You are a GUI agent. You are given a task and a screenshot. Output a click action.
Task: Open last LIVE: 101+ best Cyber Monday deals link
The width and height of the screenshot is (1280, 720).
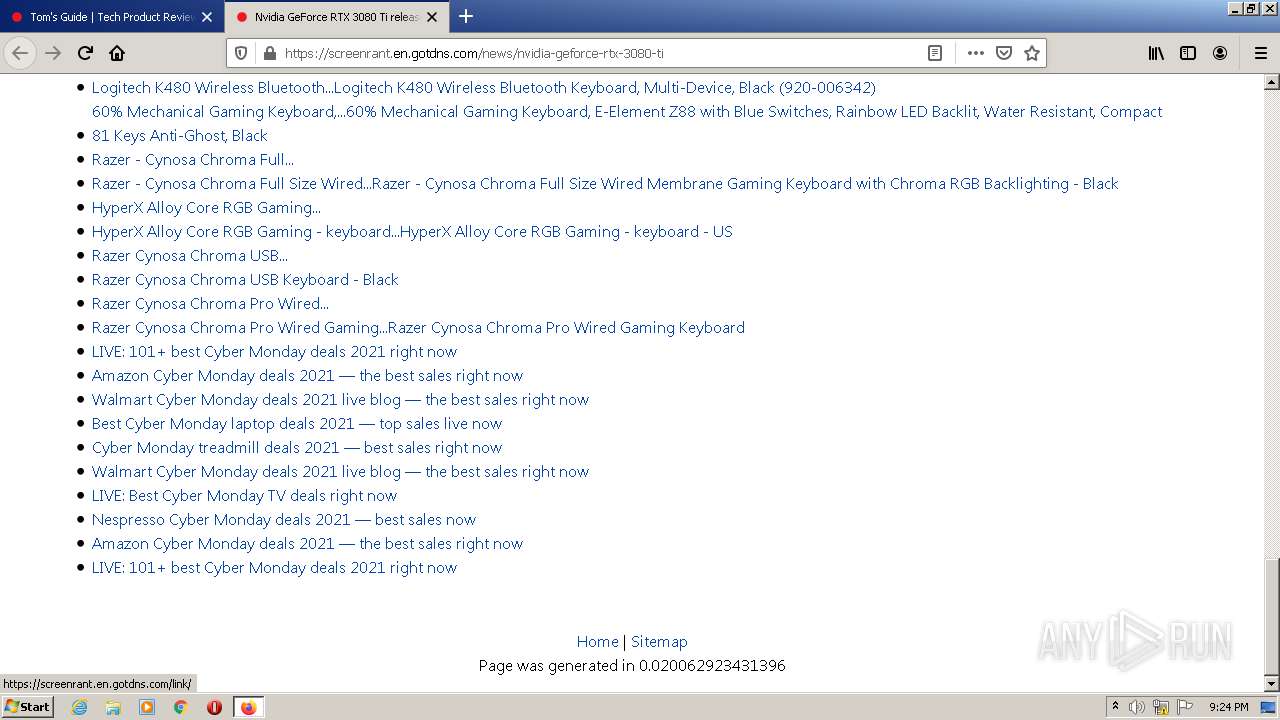click(x=274, y=568)
